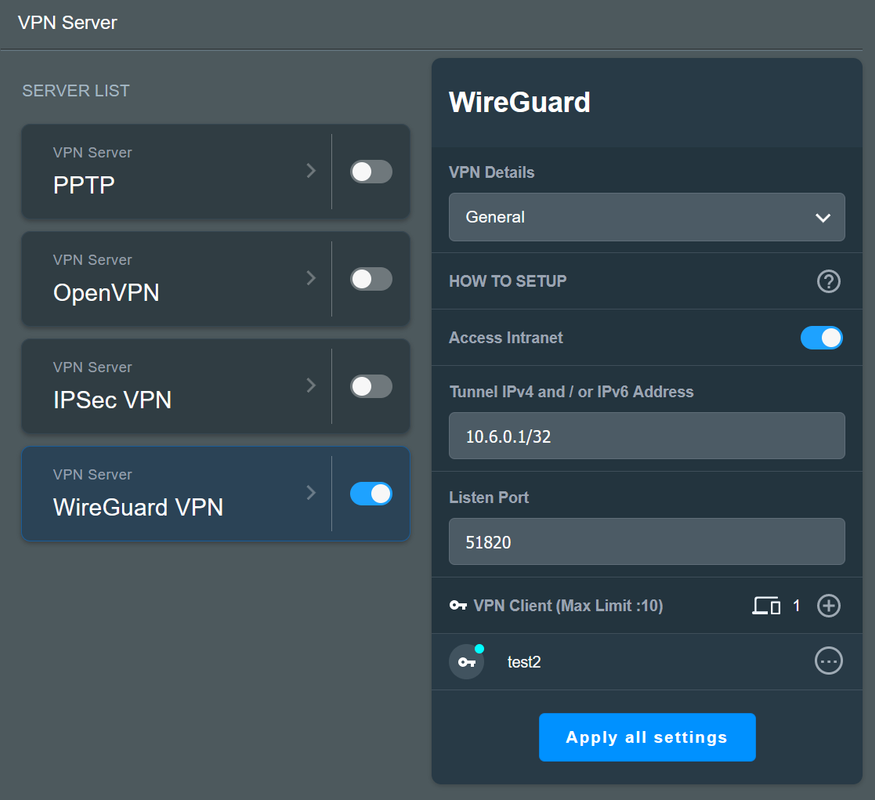Focus the Listen Port field
Screen dimensions: 875x800
point(647,542)
